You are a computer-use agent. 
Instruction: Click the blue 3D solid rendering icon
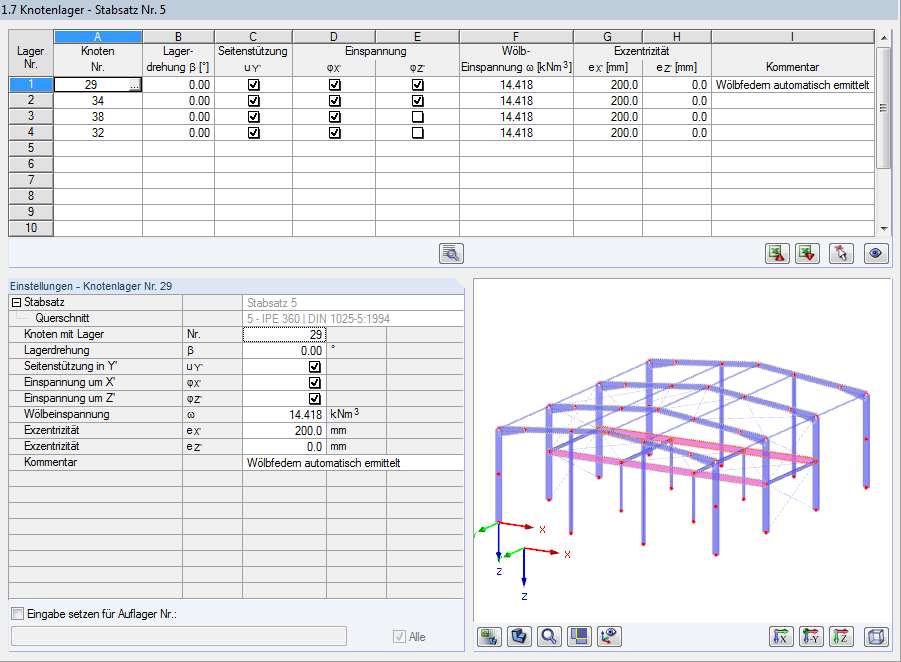pos(519,636)
